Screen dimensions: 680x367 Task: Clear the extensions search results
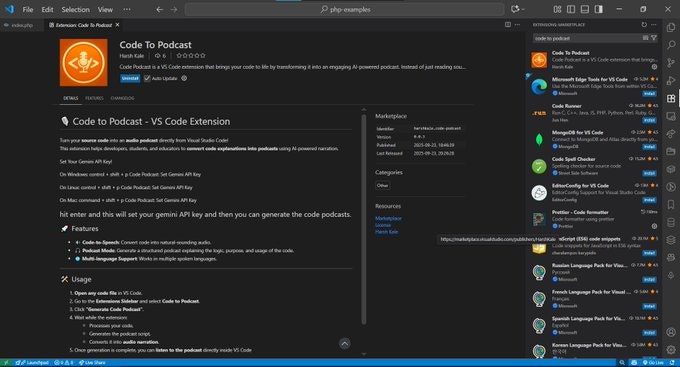[x=645, y=38]
